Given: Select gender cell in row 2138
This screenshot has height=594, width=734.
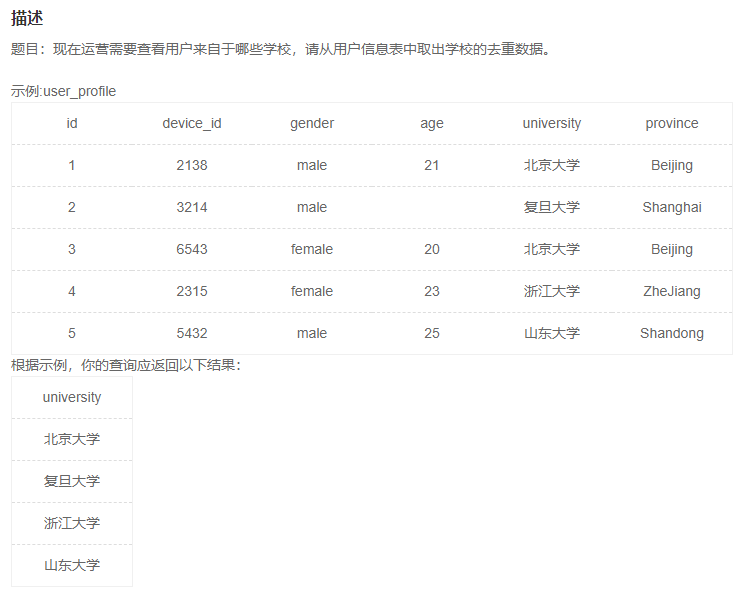Looking at the screenshot, I should click(312, 165).
